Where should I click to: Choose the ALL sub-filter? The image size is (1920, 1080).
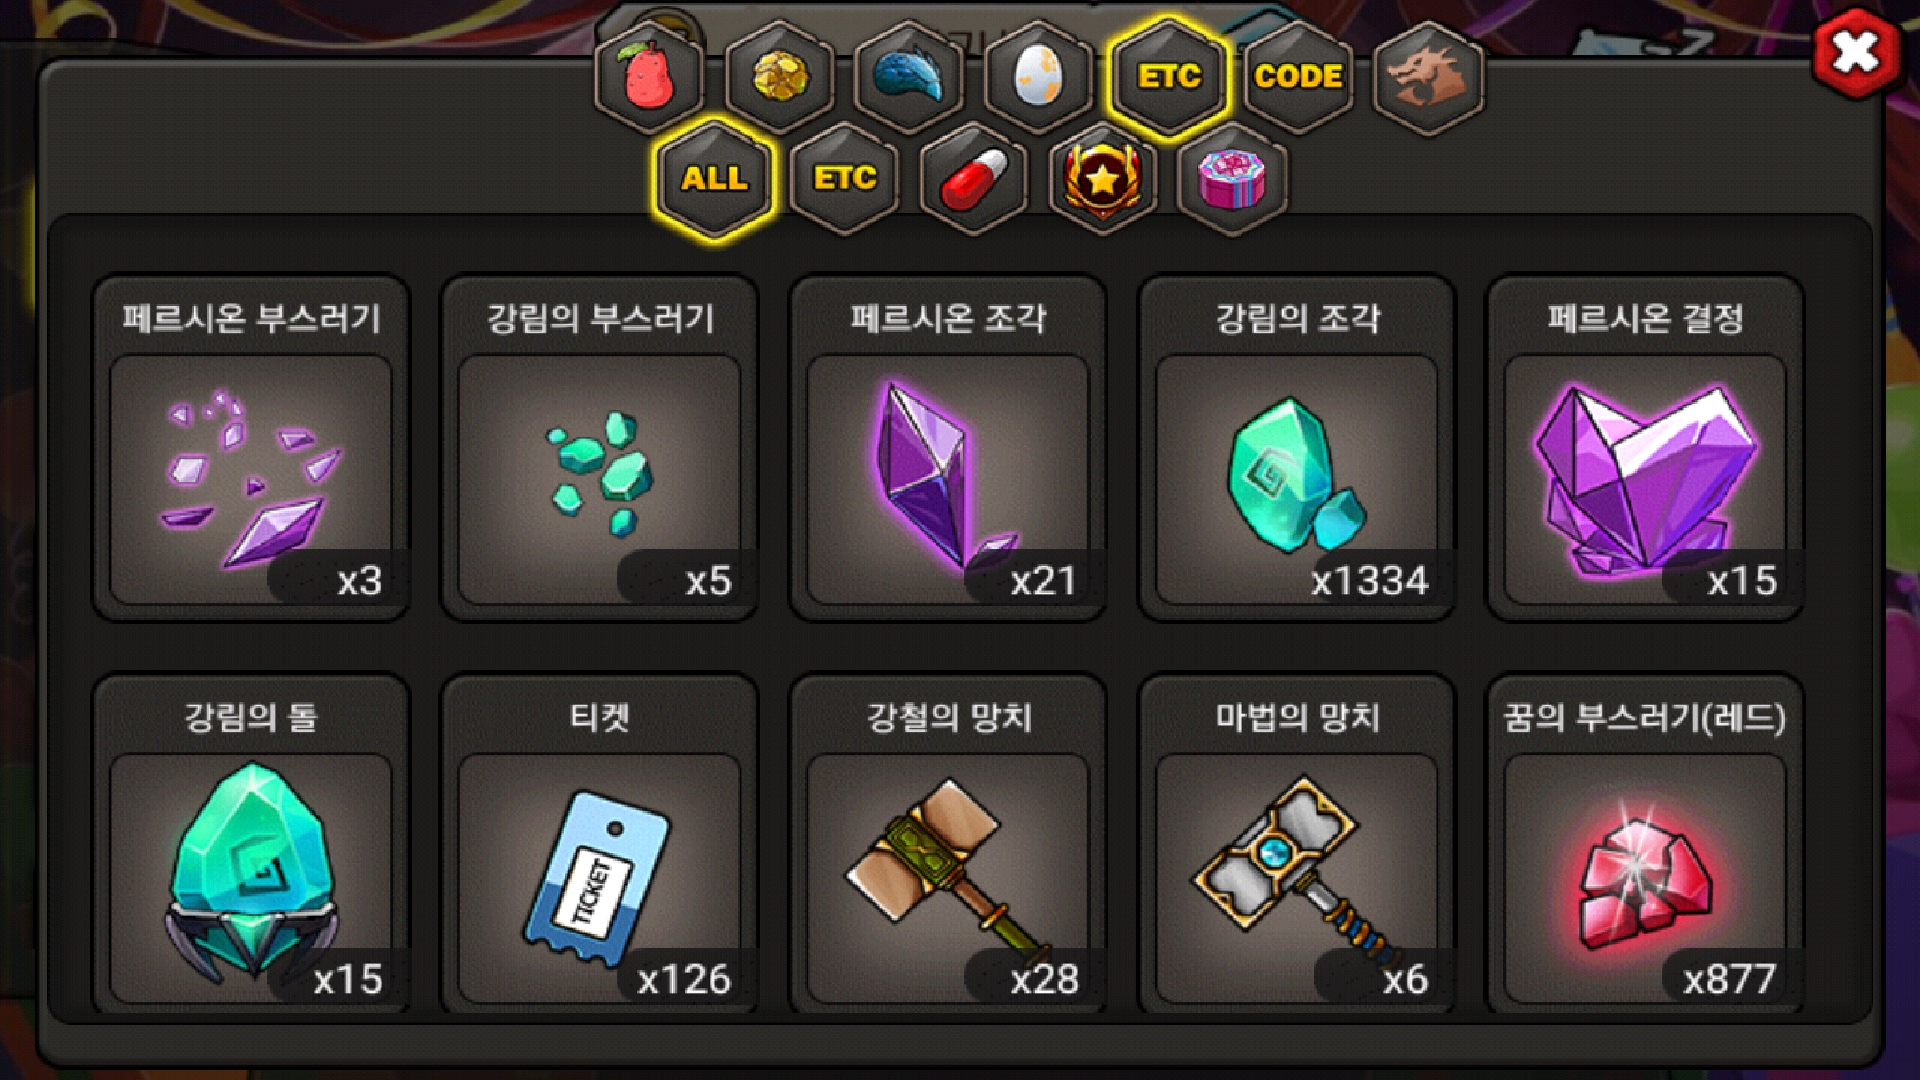714,179
